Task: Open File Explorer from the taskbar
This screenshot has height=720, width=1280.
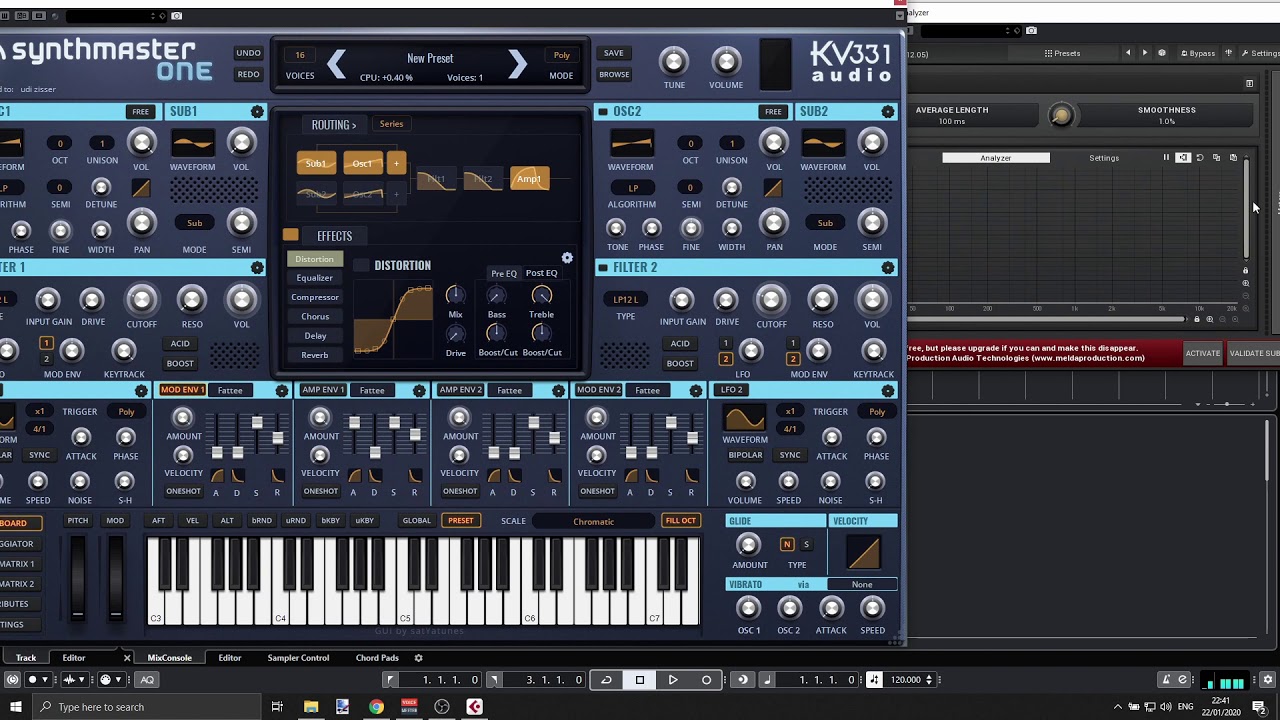Action: click(x=311, y=707)
